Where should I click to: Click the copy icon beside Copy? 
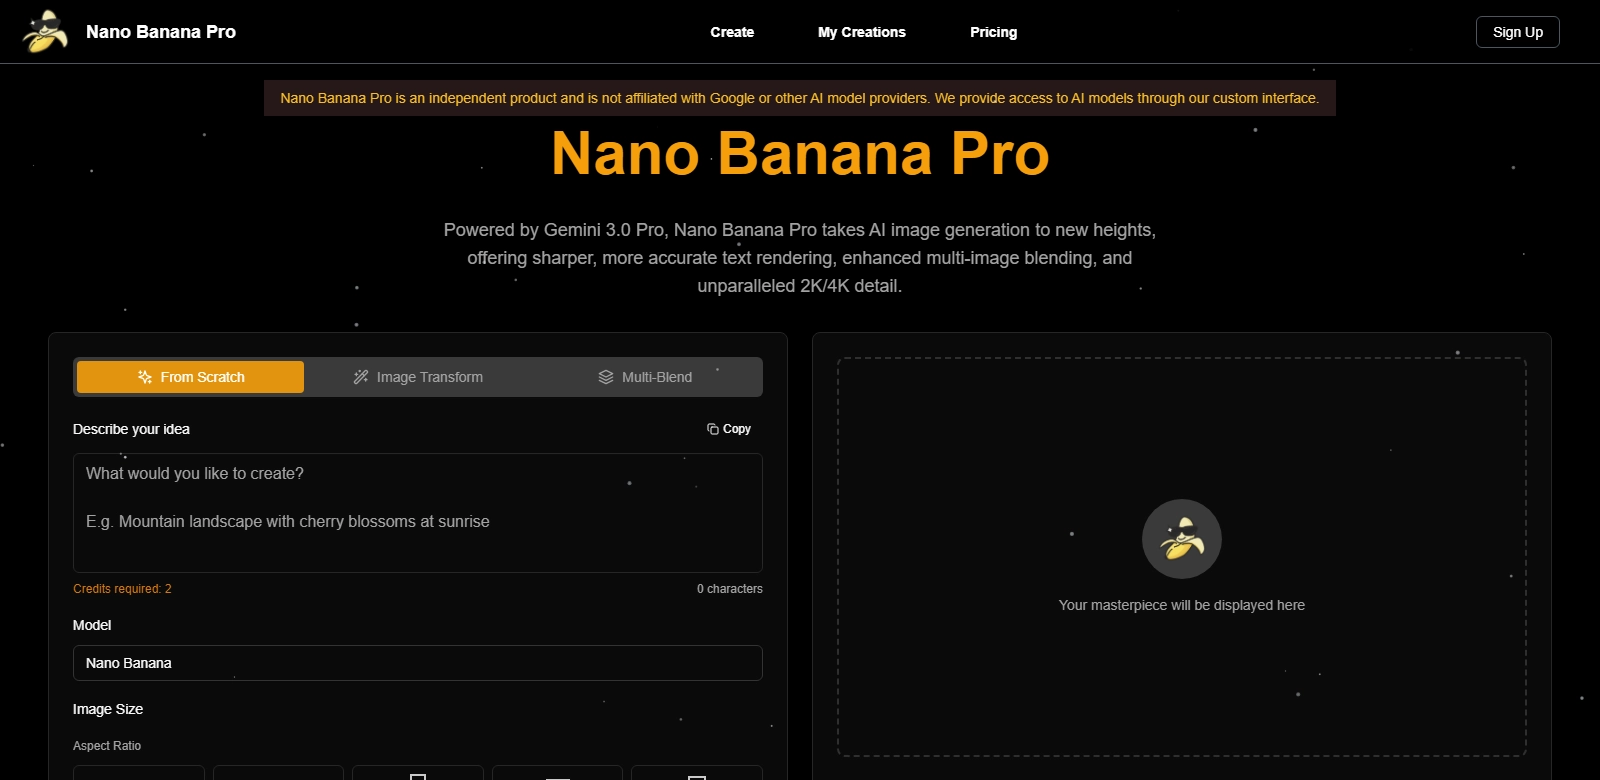pos(713,429)
